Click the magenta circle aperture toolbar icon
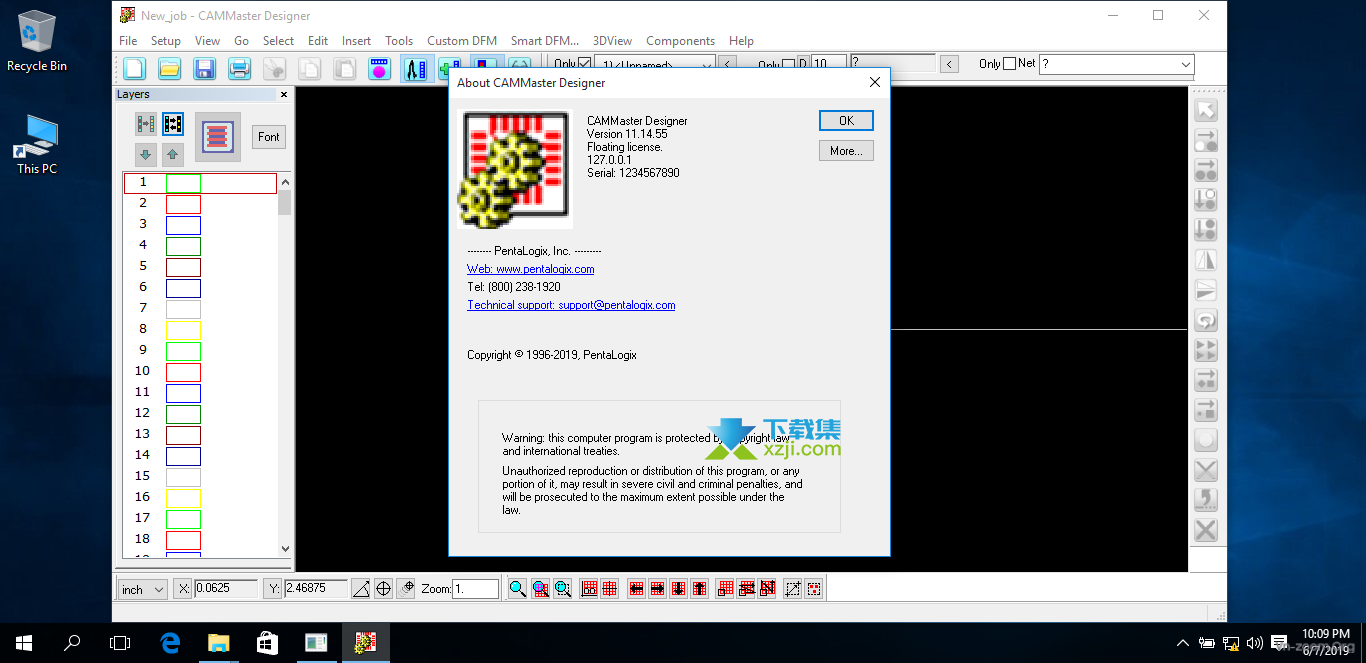This screenshot has height=663, width=1366. [379, 68]
